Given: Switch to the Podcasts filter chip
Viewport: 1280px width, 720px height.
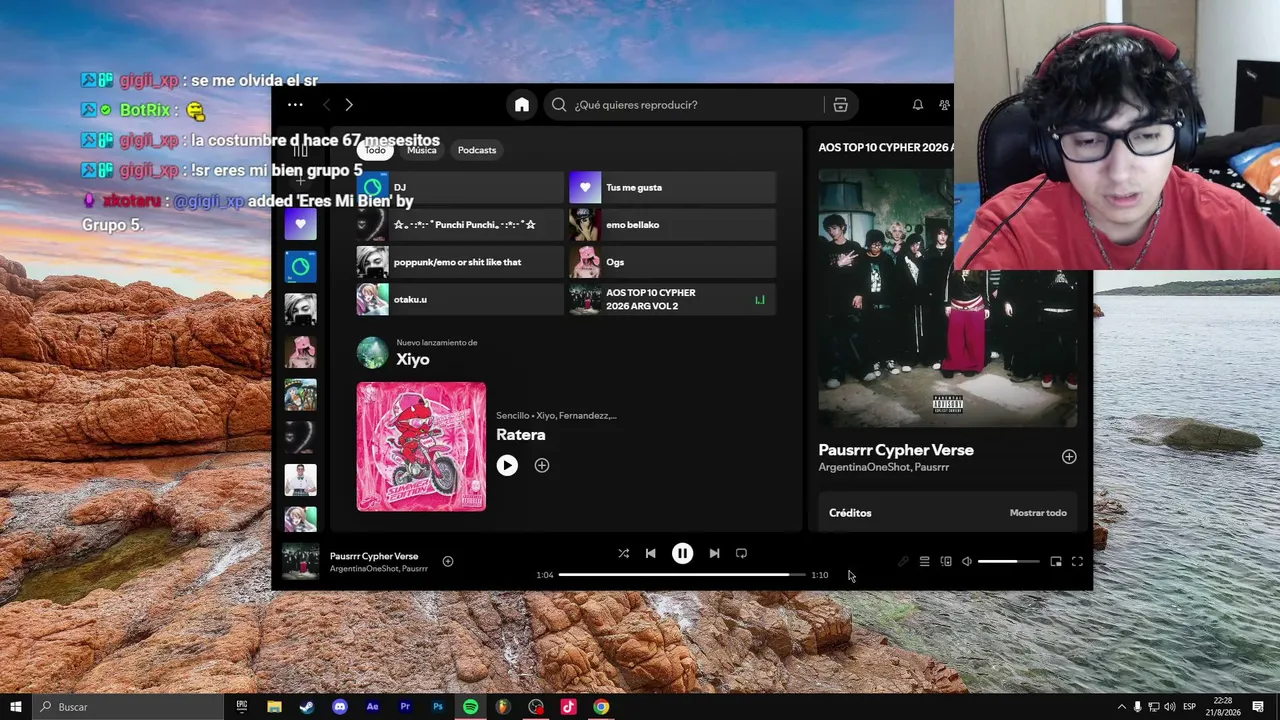Looking at the screenshot, I should click(477, 150).
